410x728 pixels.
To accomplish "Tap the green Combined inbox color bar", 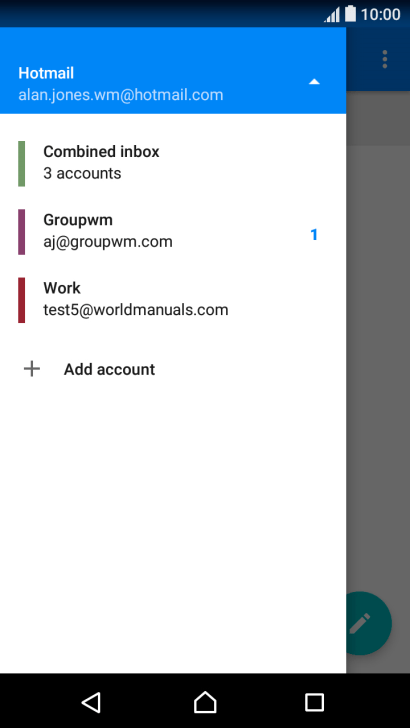I will click(x=21, y=163).
